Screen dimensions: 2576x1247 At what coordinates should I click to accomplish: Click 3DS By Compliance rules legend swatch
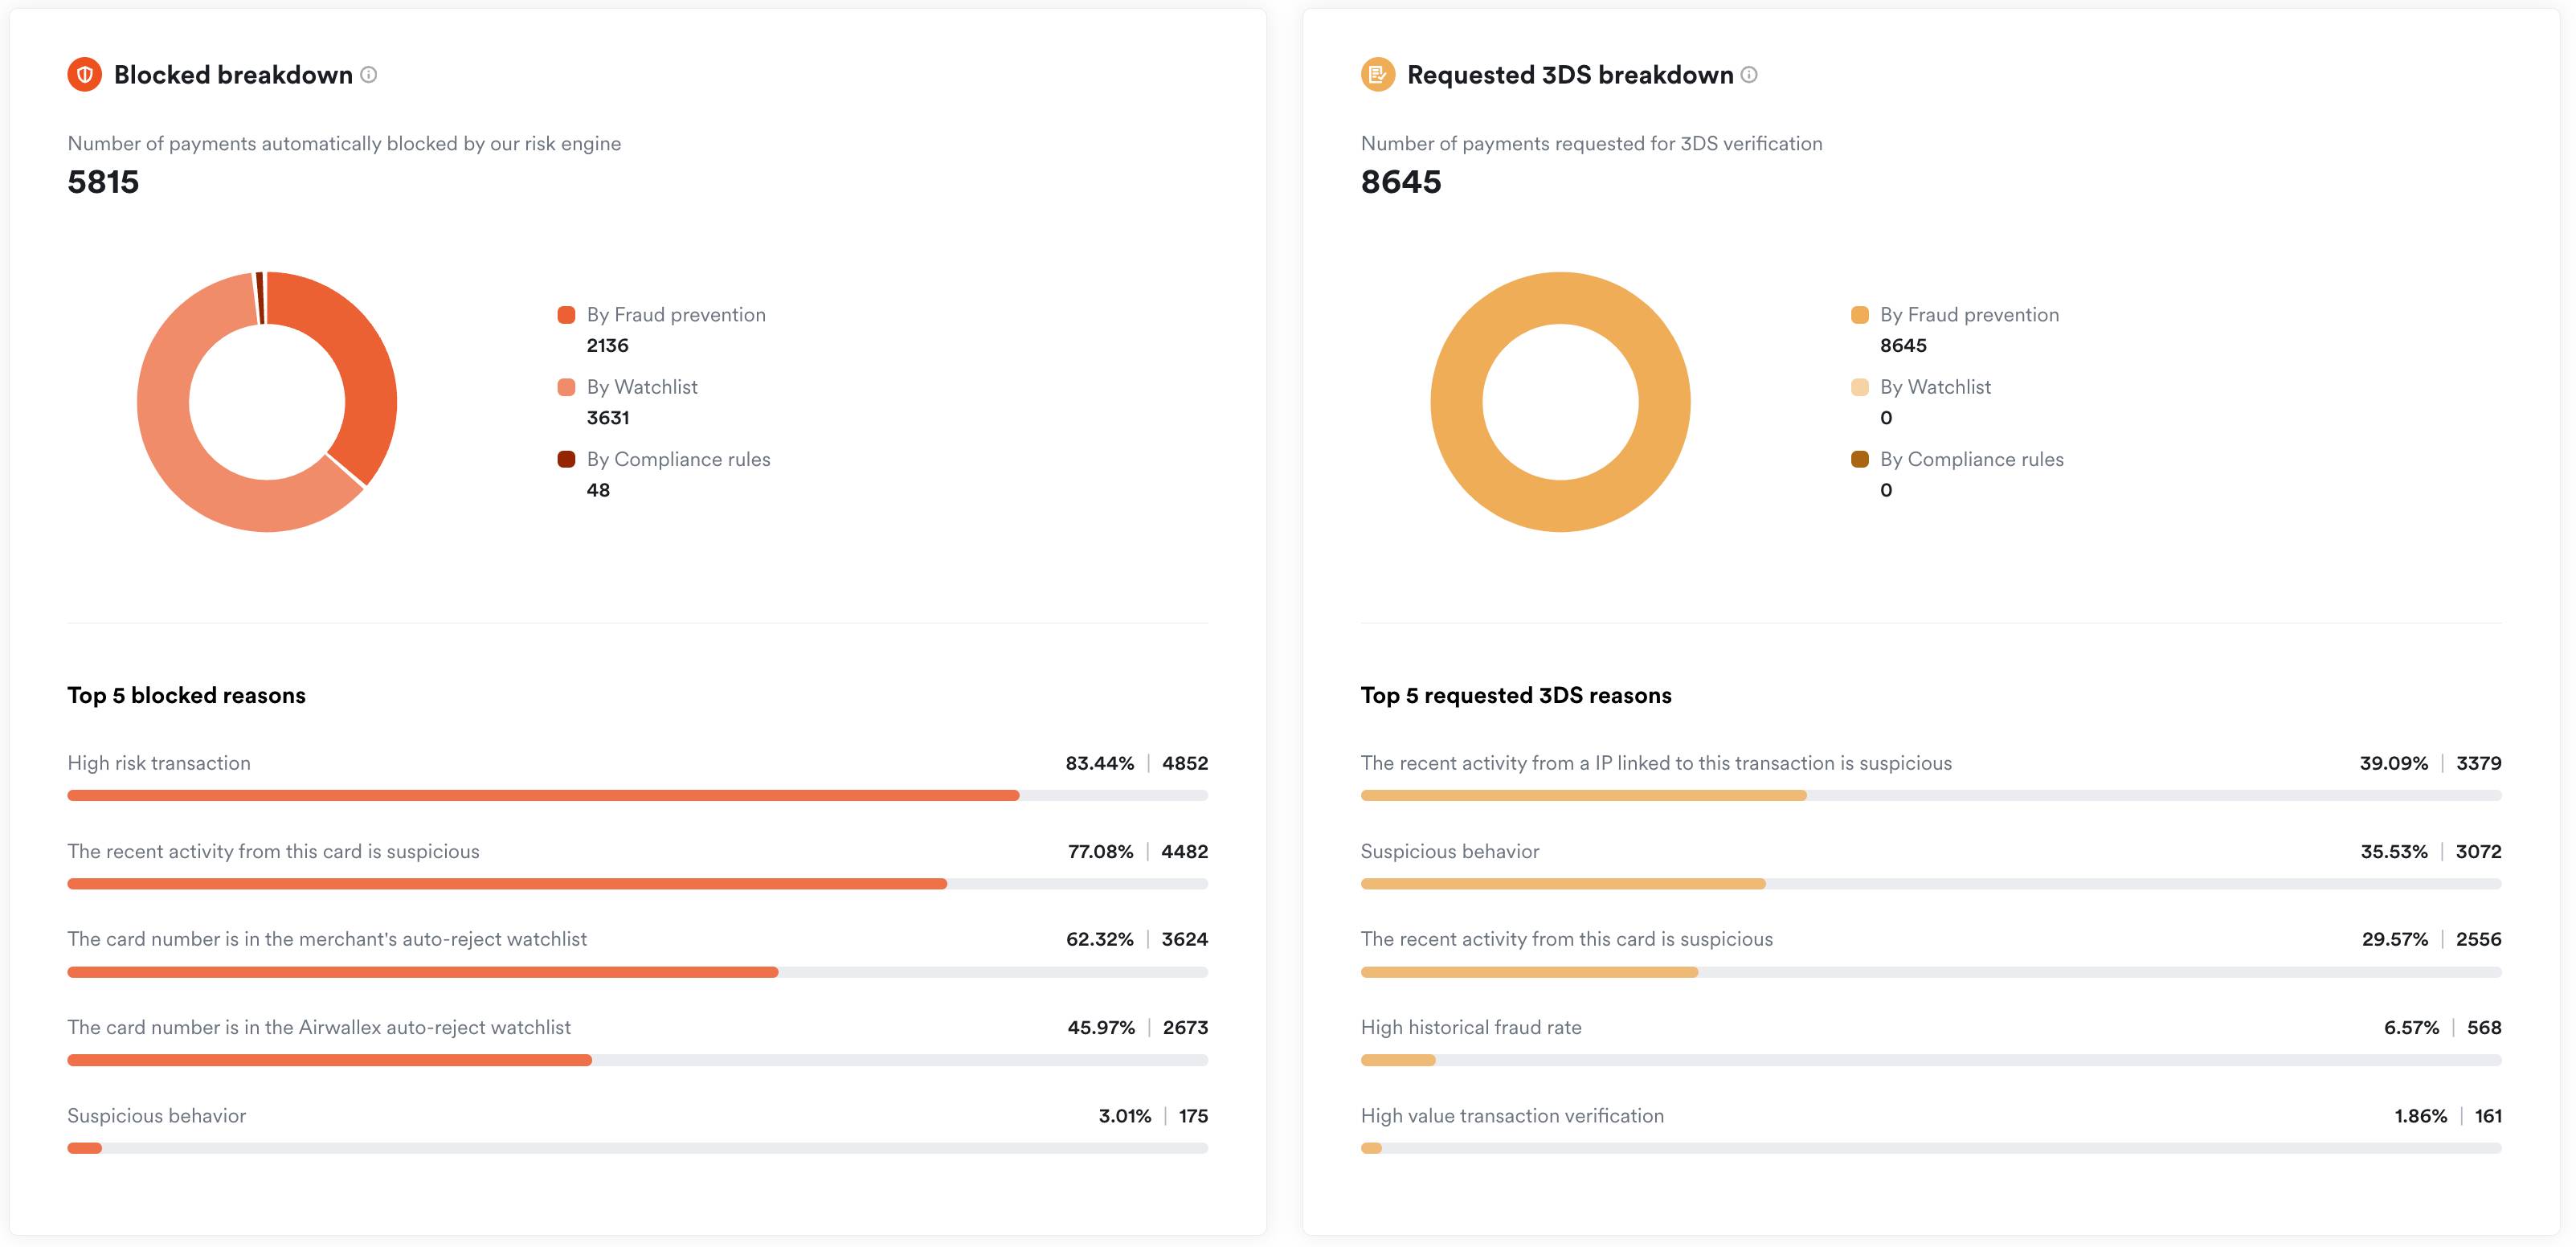tap(1860, 459)
